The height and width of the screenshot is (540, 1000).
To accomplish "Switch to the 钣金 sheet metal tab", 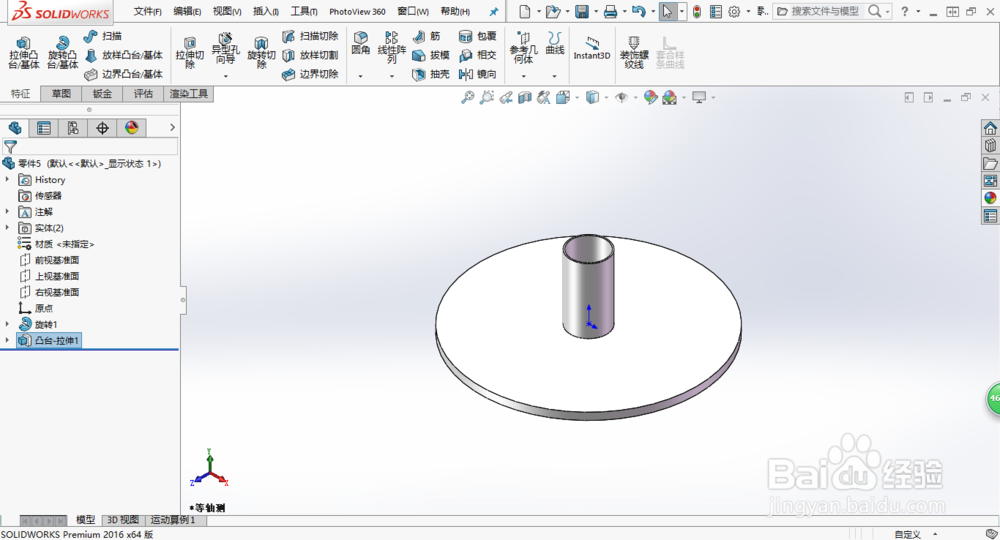I will coord(102,94).
